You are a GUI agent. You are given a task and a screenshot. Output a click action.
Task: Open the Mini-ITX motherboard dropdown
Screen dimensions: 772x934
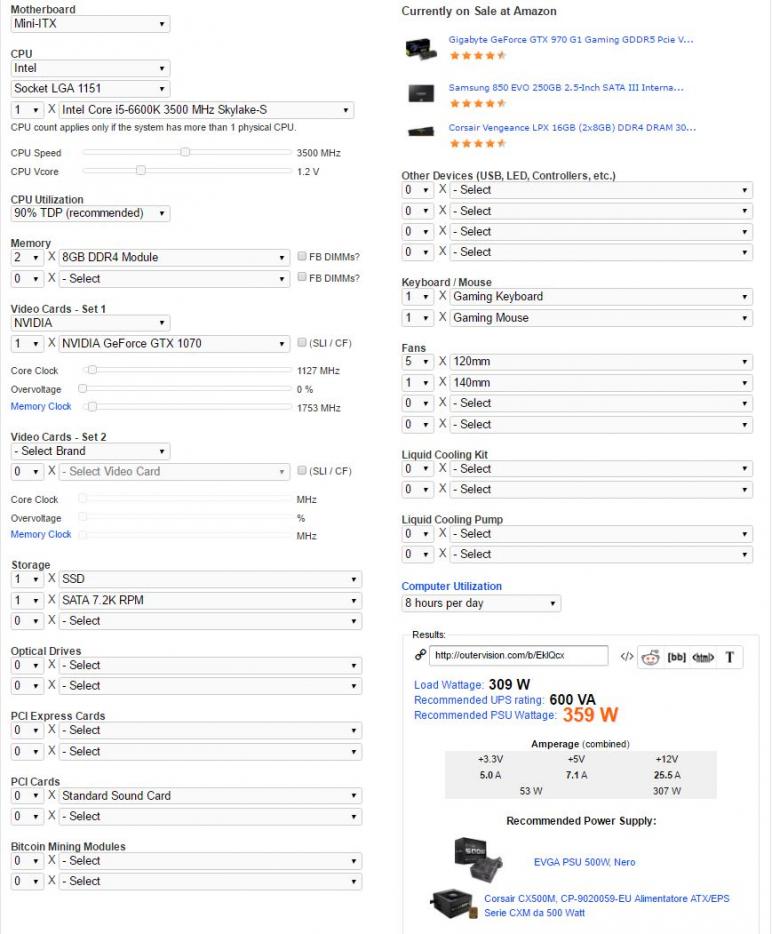[90, 24]
